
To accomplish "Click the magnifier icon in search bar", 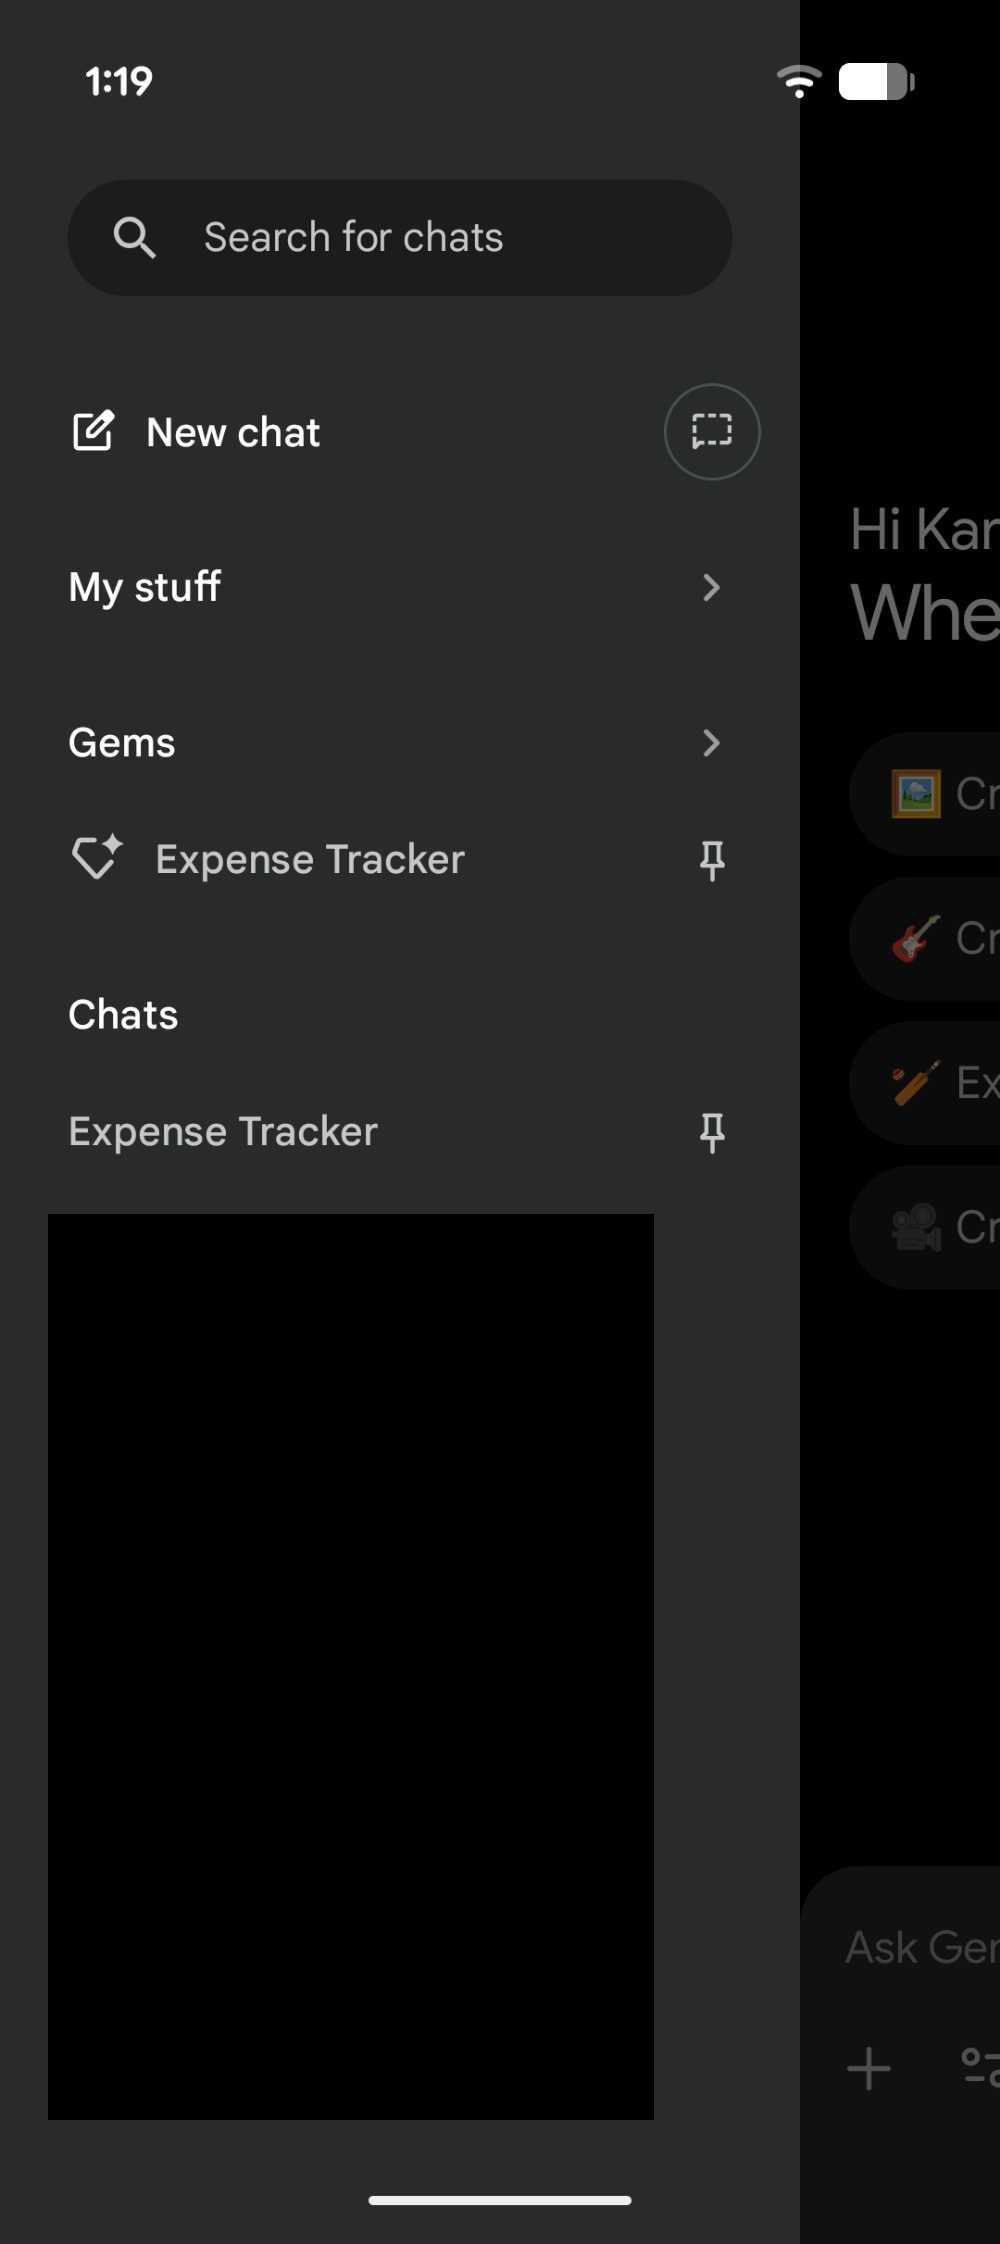I will coord(135,238).
